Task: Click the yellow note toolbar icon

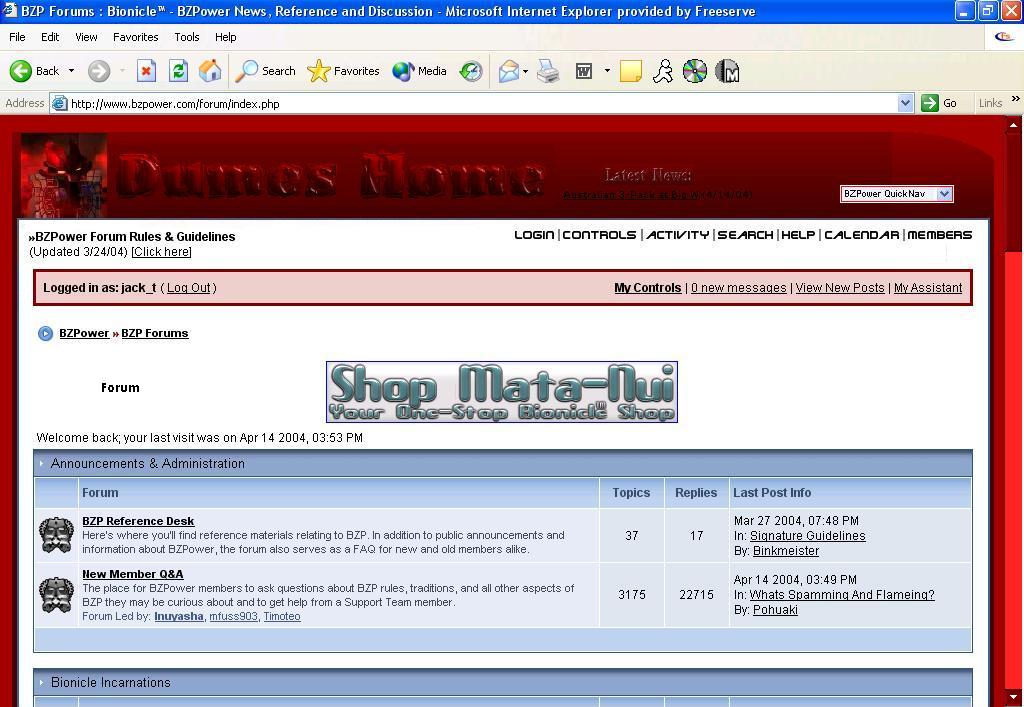Action: (631, 71)
